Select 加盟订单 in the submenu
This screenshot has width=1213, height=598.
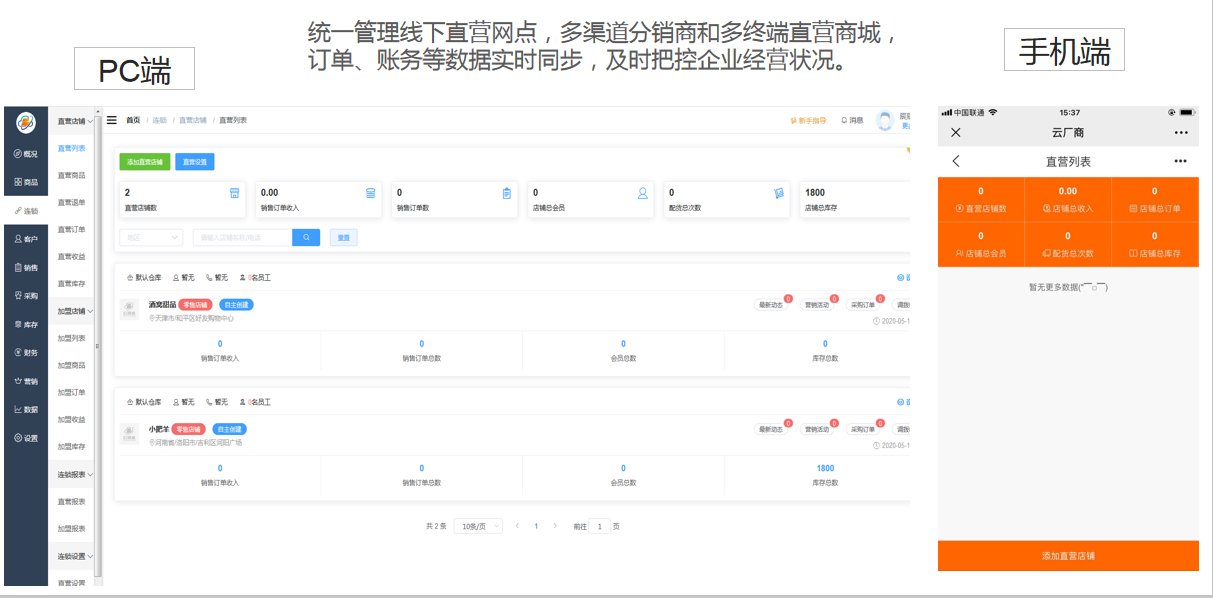tap(71, 392)
